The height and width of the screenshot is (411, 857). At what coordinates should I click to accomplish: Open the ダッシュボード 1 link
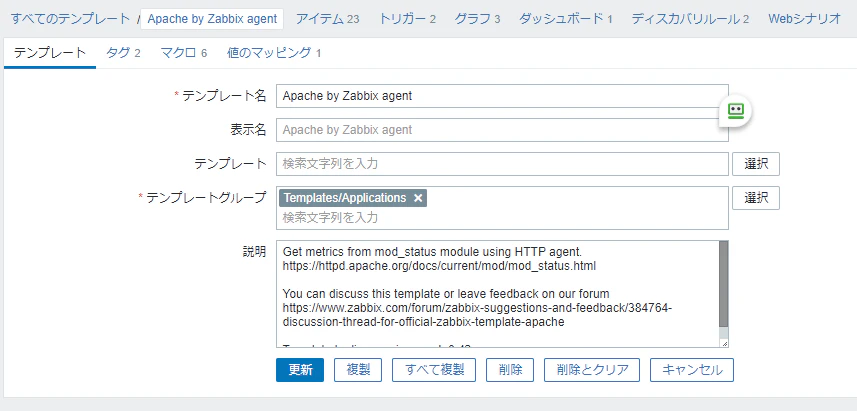tap(566, 19)
